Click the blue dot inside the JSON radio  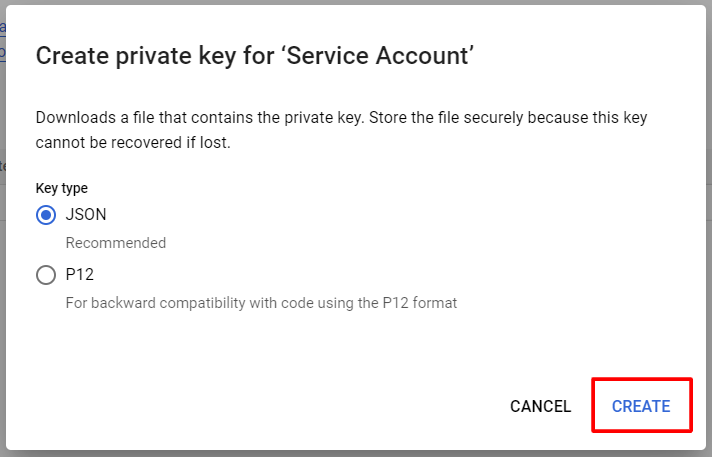click(x=46, y=215)
